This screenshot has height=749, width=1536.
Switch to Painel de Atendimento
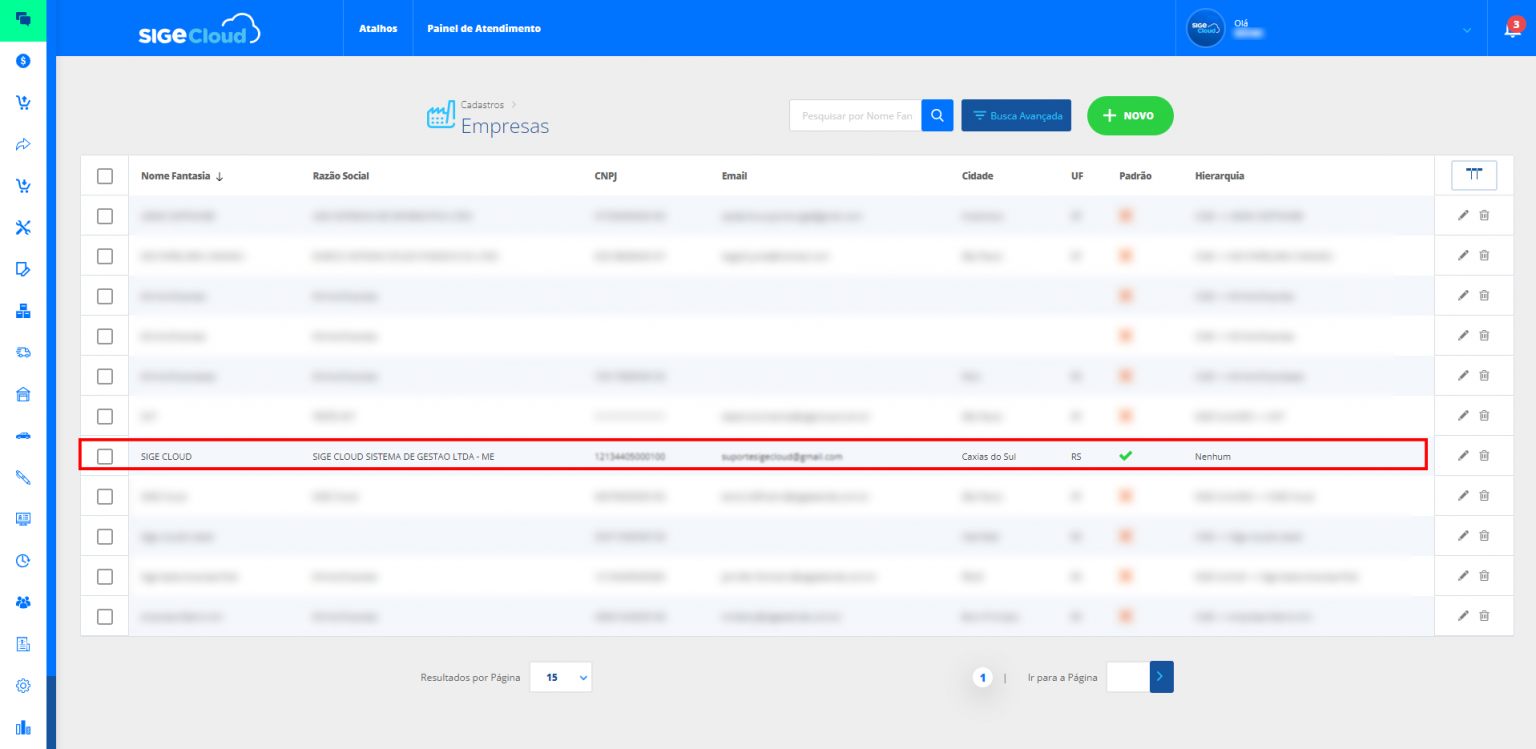[483, 28]
